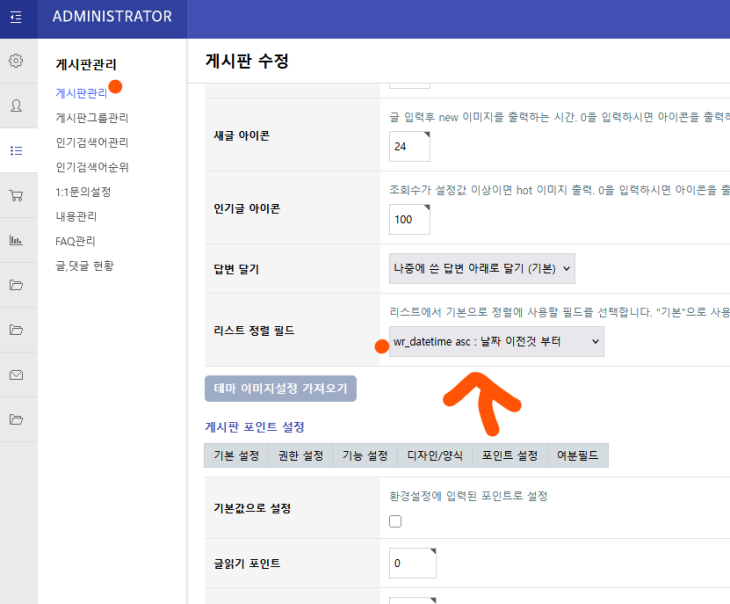Open the 리스트 정렬 필드 dropdown
The image size is (730, 604).
(x=496, y=342)
